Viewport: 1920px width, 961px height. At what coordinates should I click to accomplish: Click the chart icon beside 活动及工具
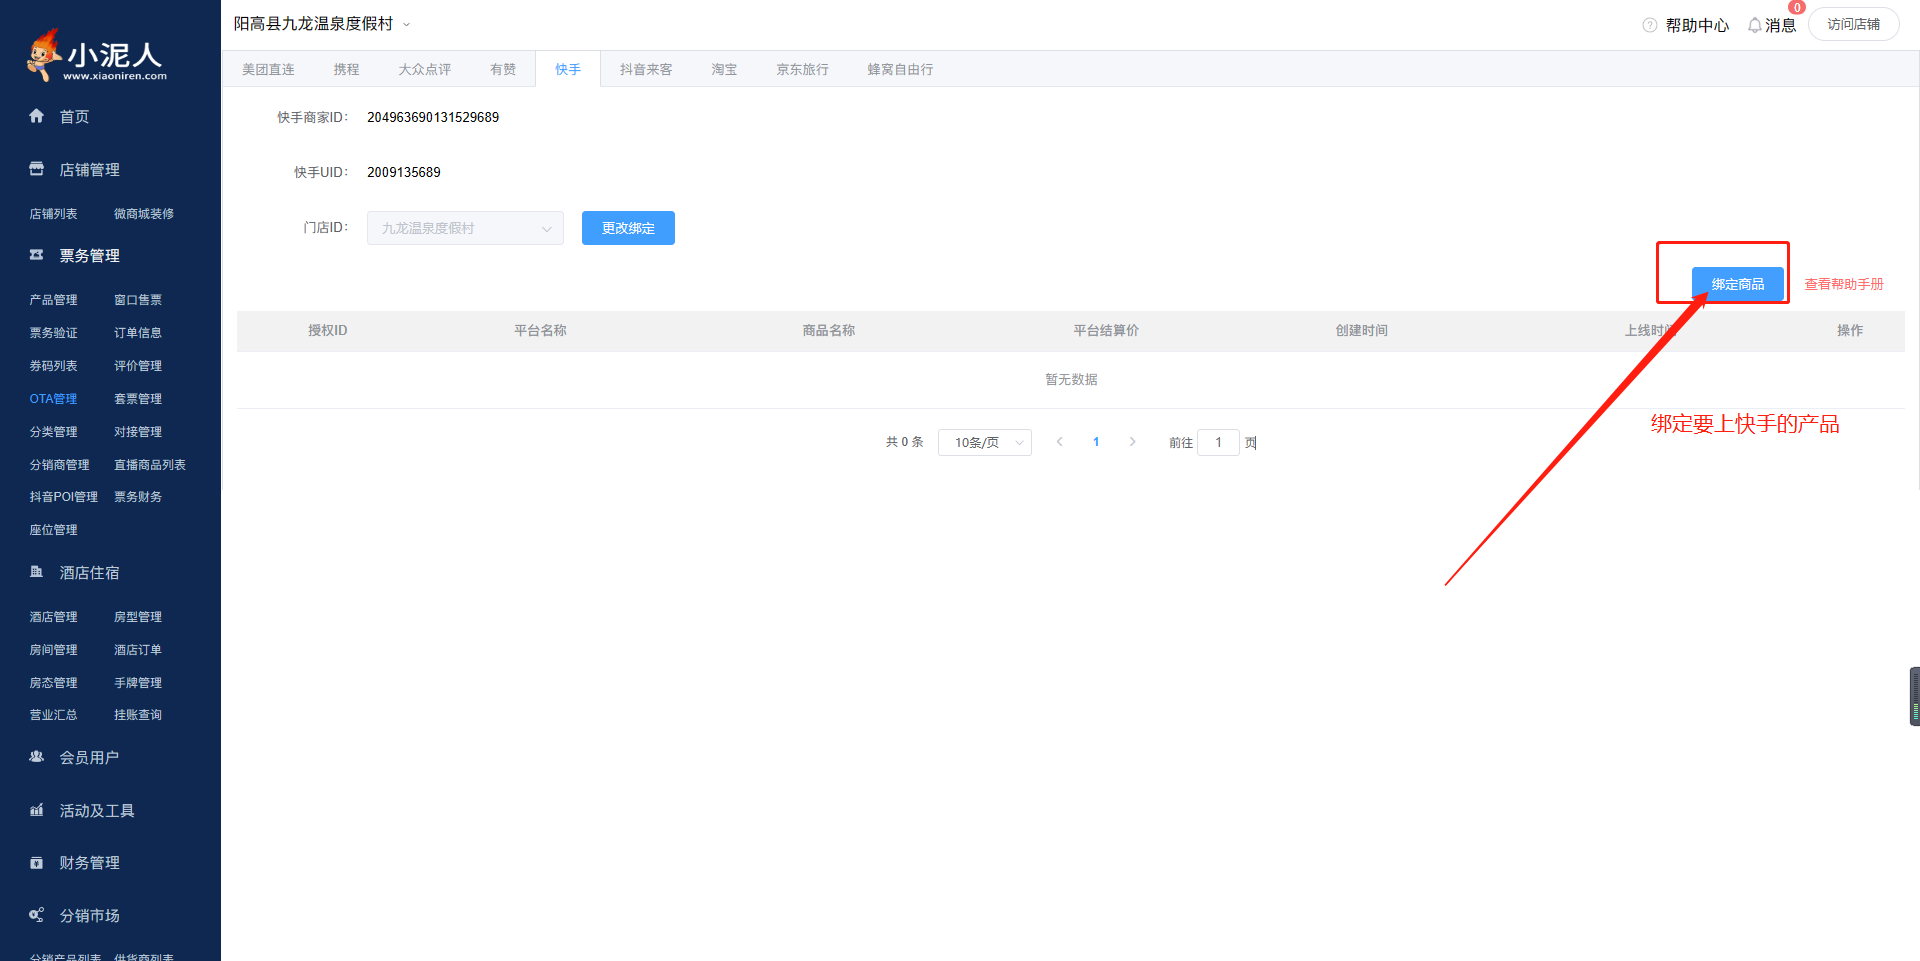pyautogui.click(x=37, y=810)
